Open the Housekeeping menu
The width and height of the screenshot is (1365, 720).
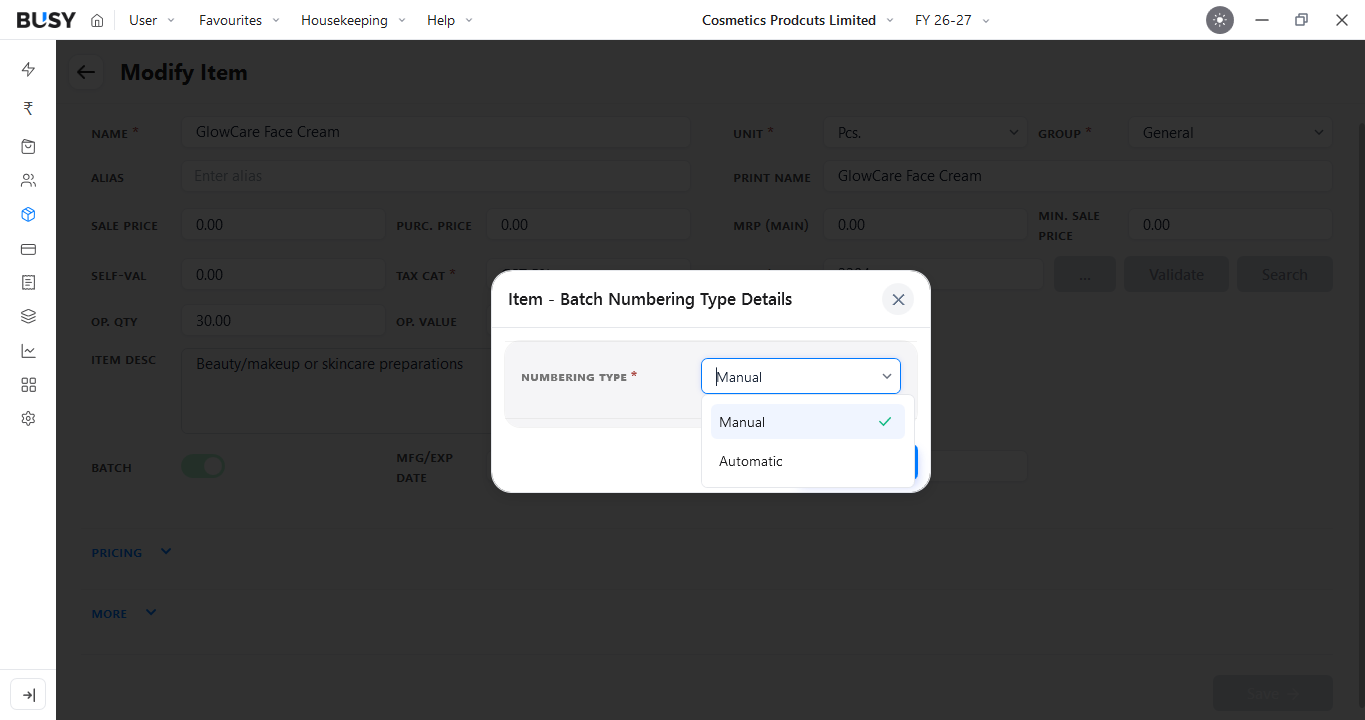click(x=353, y=20)
